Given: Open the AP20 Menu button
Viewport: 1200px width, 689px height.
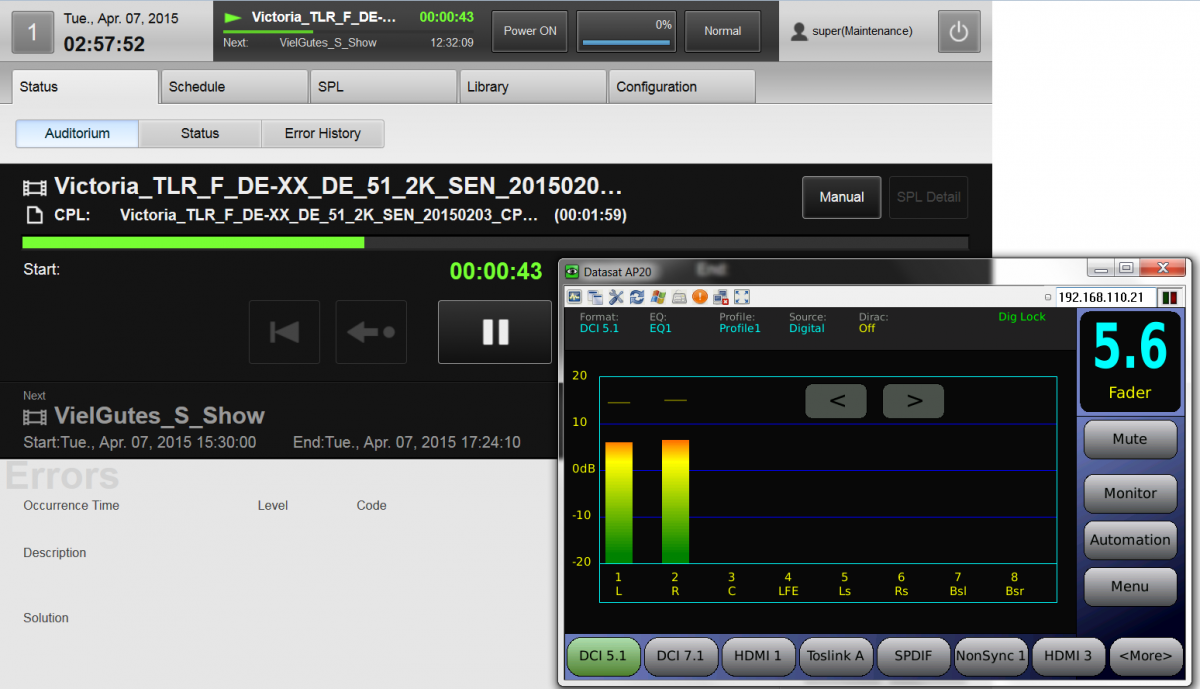Looking at the screenshot, I should [x=1129, y=586].
